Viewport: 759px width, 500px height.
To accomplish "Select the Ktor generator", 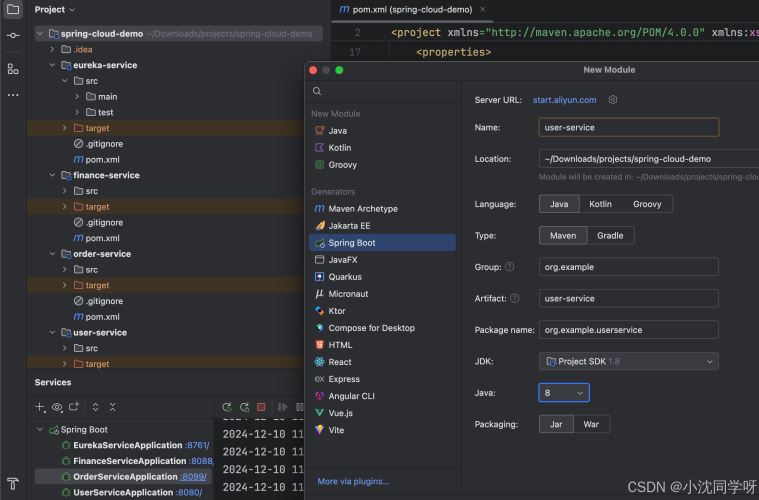I will [x=382, y=311].
